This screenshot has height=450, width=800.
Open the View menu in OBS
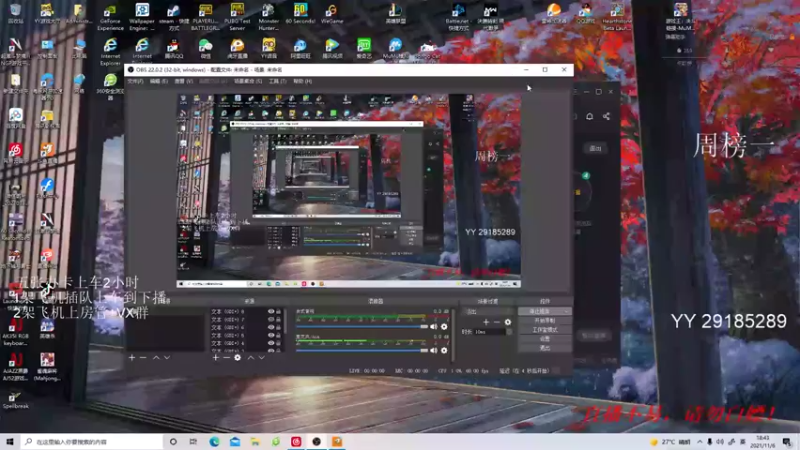(x=184, y=81)
